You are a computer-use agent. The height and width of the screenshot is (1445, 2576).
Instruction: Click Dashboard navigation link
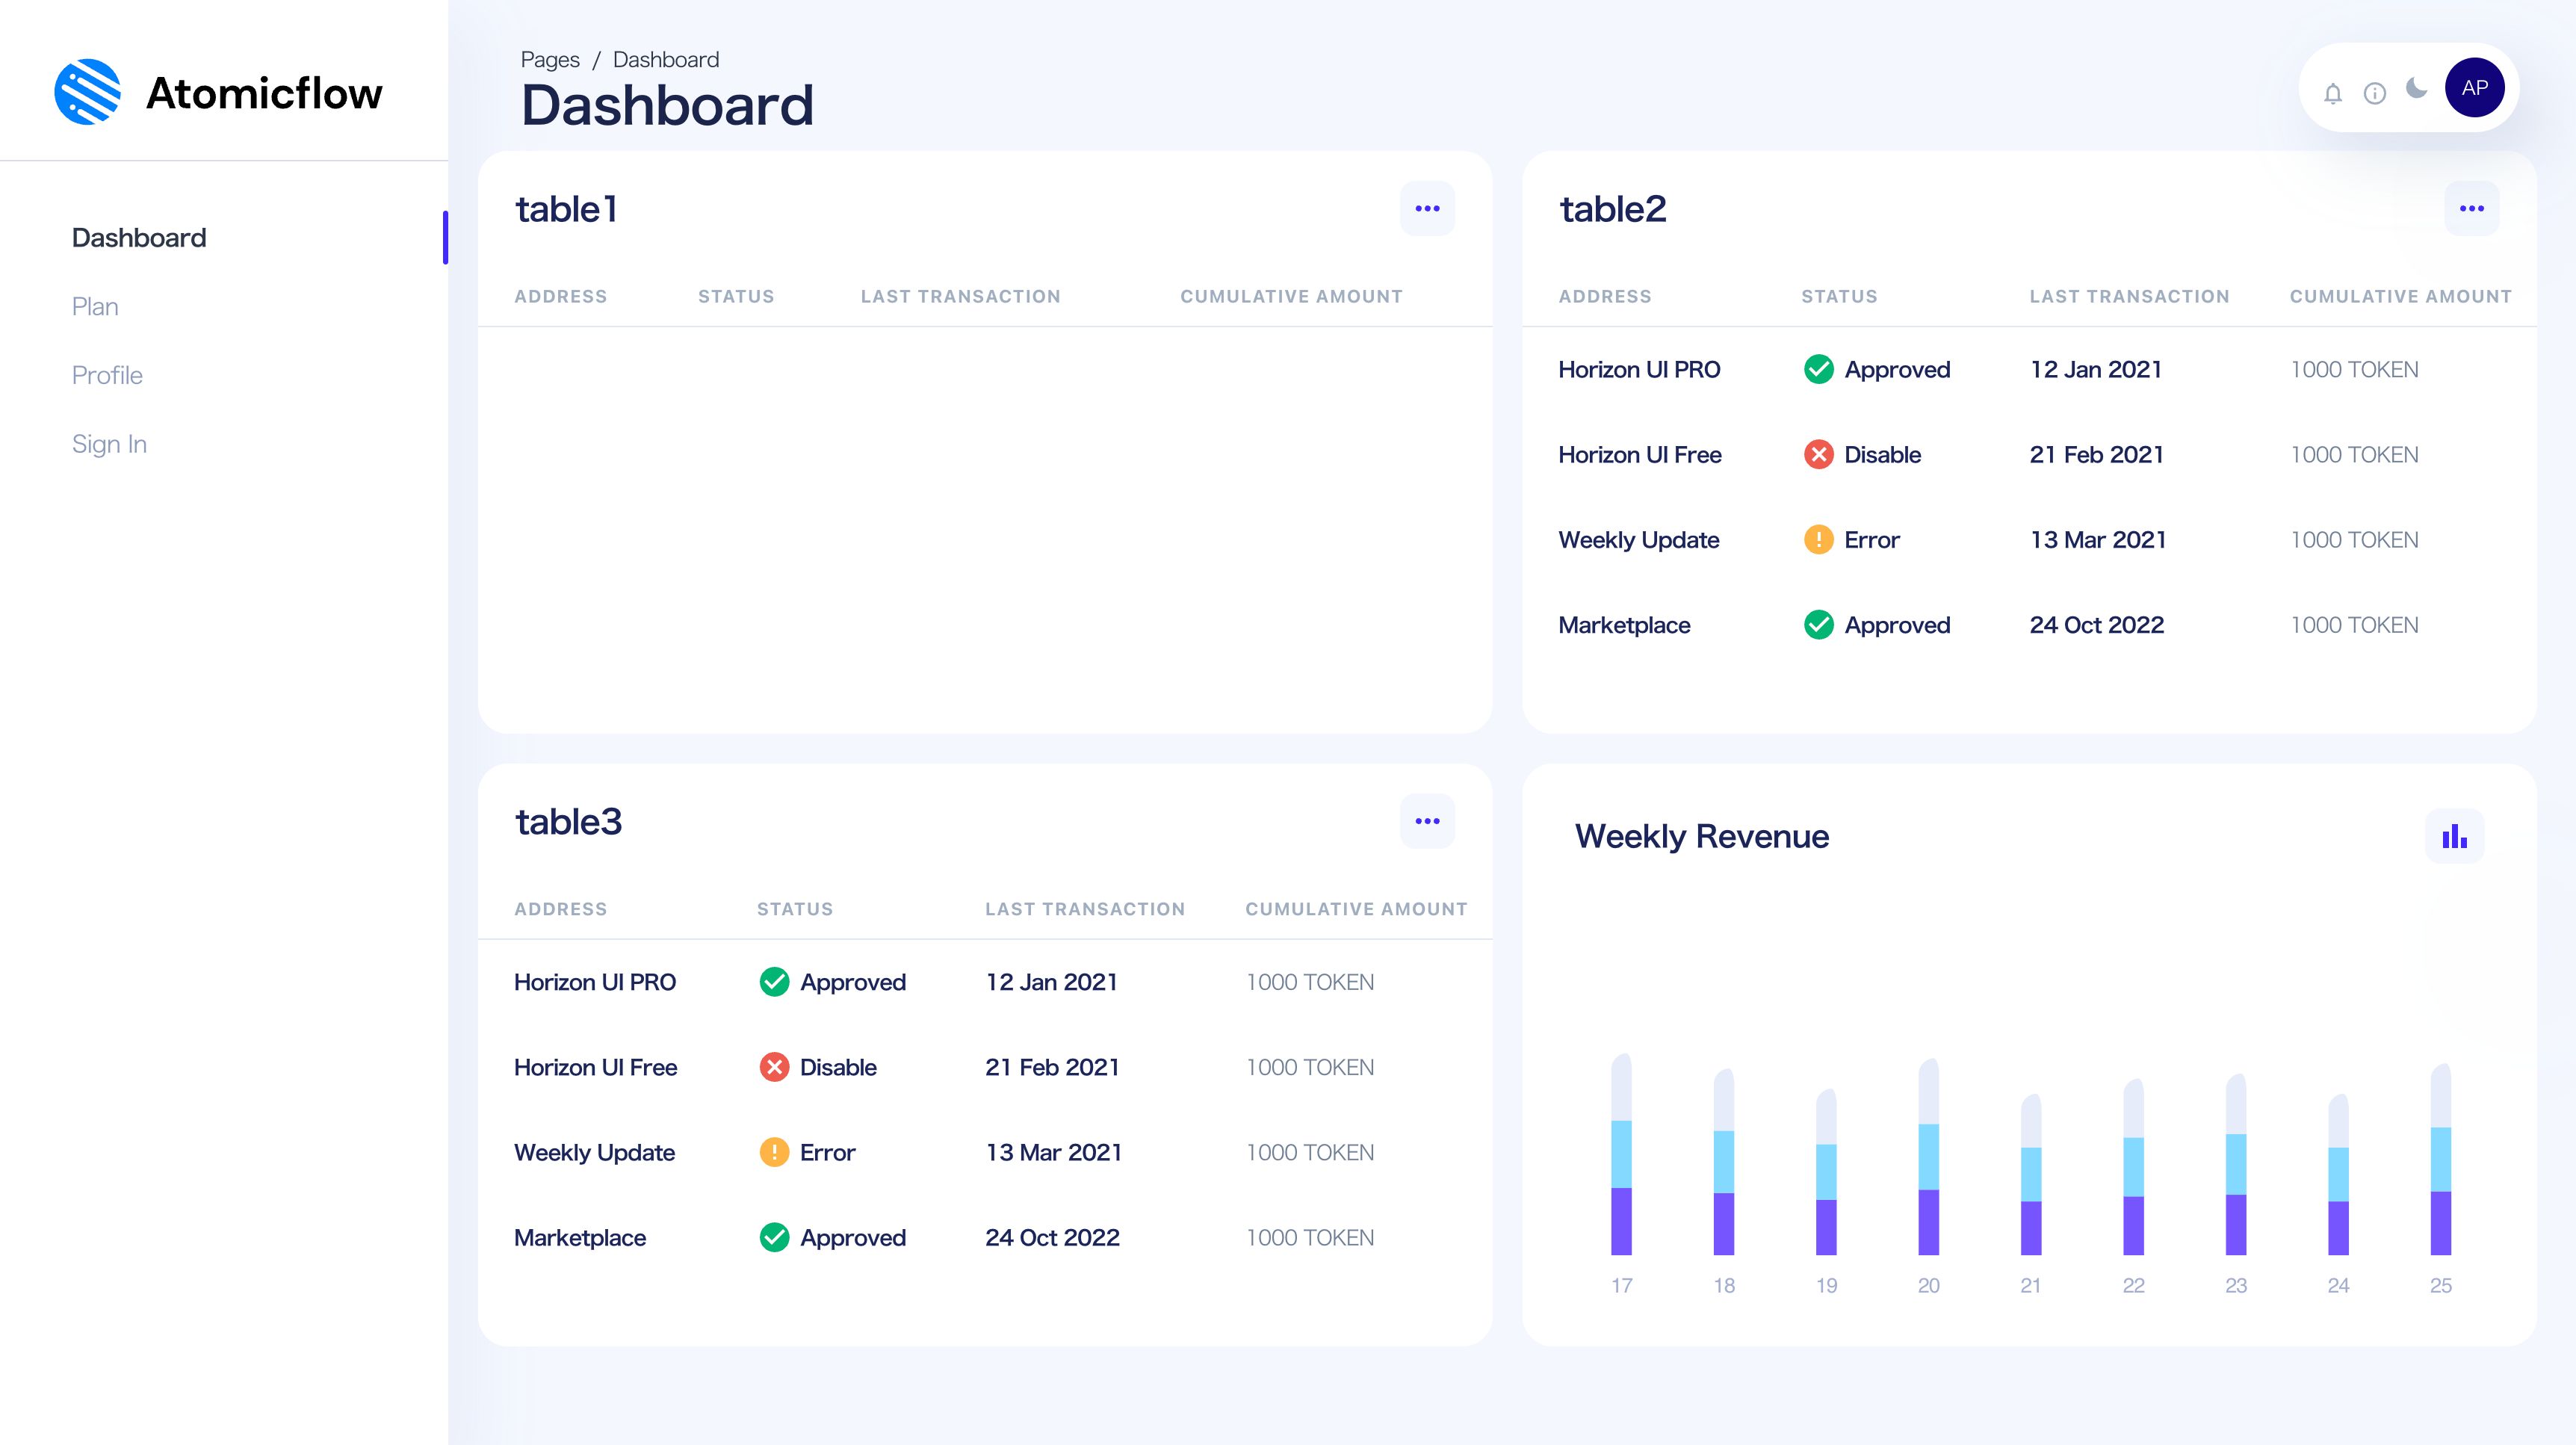(x=138, y=237)
